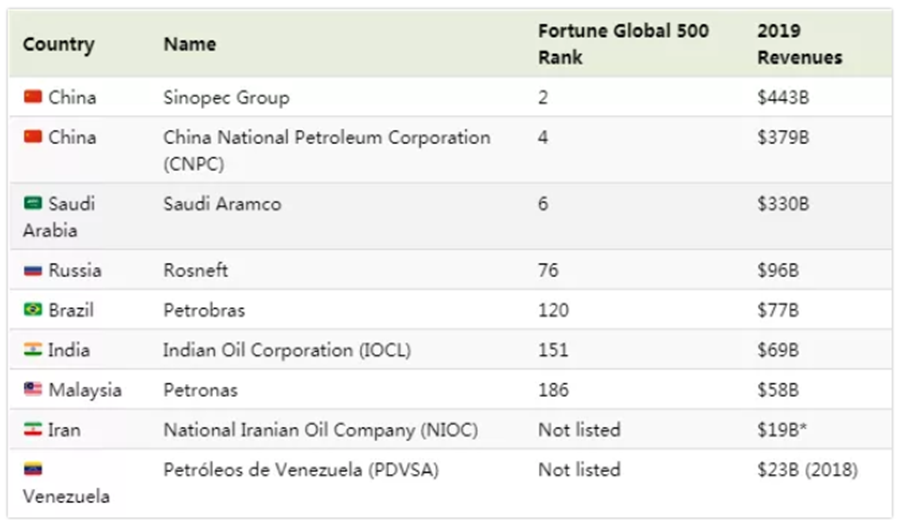Click the Iran flag icon
This screenshot has width=900, height=523.
tap(33, 429)
